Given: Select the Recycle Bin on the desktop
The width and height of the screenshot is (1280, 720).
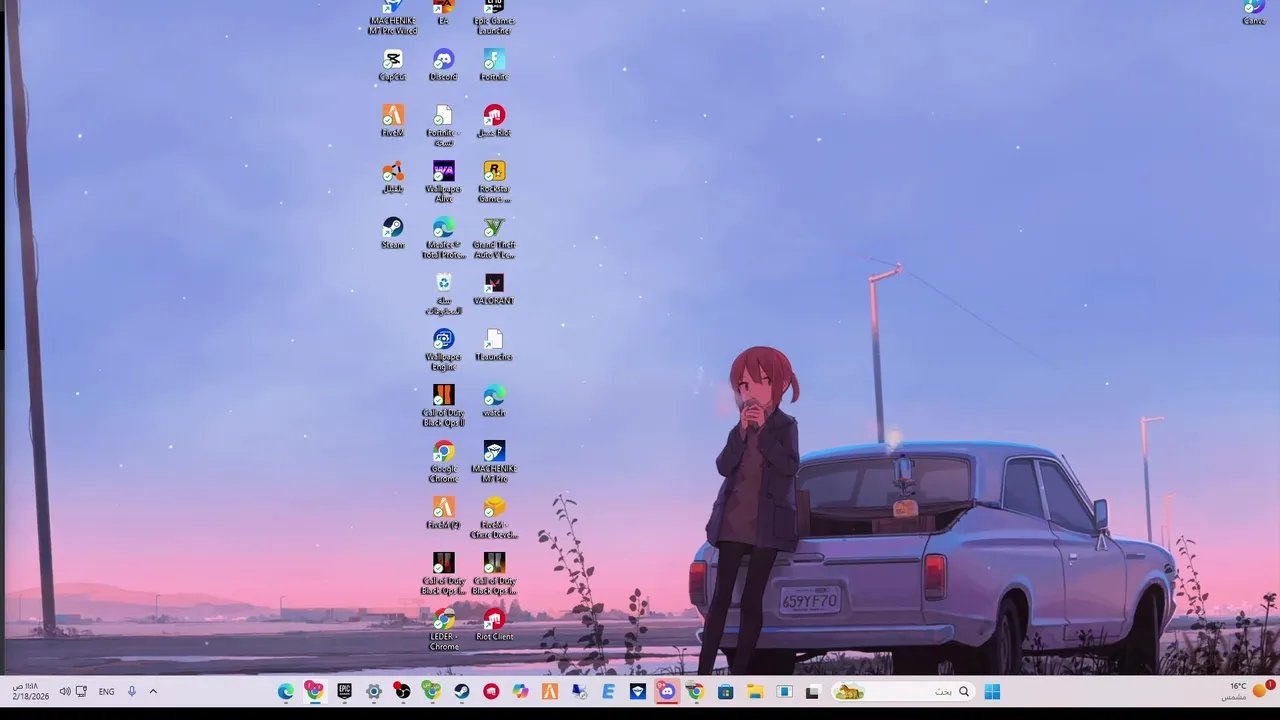Looking at the screenshot, I should [443, 294].
